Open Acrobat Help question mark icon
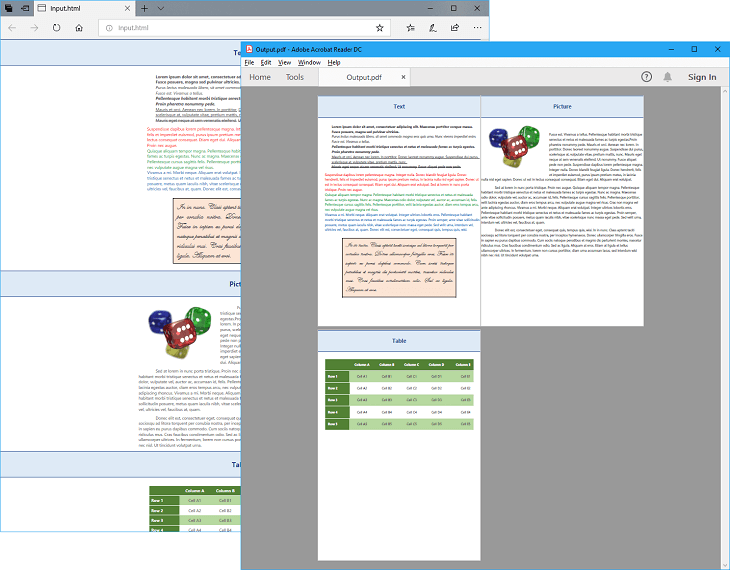Image resolution: width=730 pixels, height=570 pixels. tap(646, 77)
